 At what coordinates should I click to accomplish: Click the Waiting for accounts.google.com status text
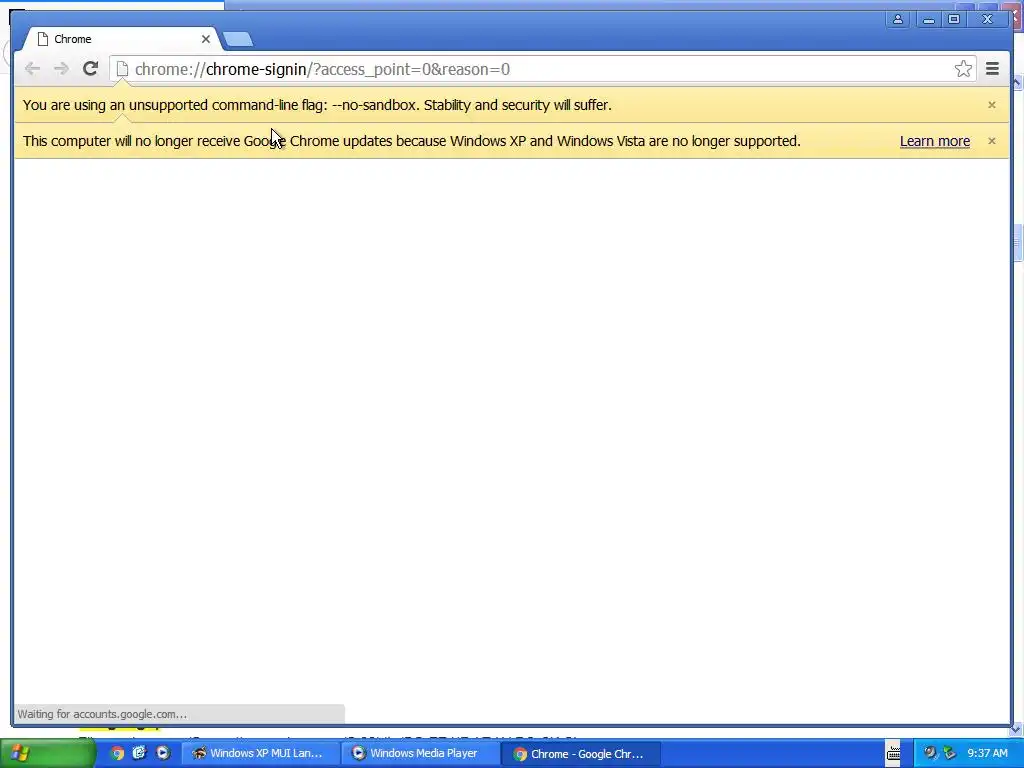(102, 714)
